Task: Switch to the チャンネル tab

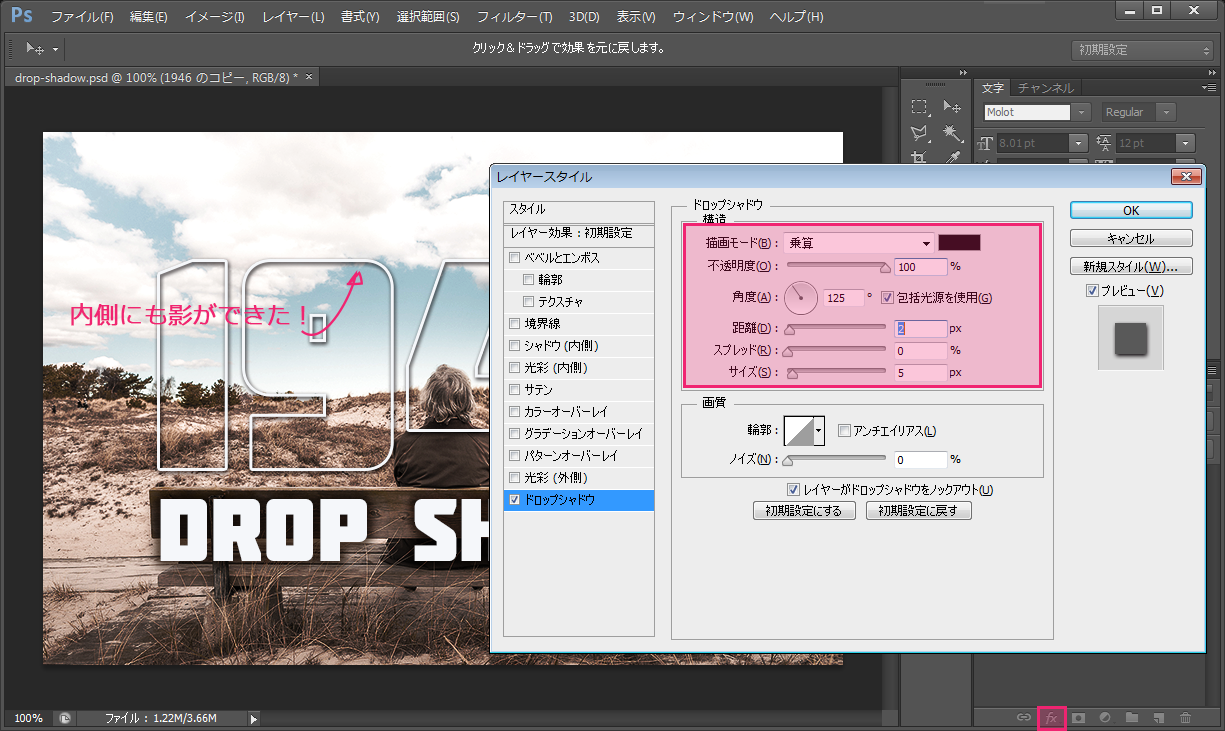Action: 1046,88
